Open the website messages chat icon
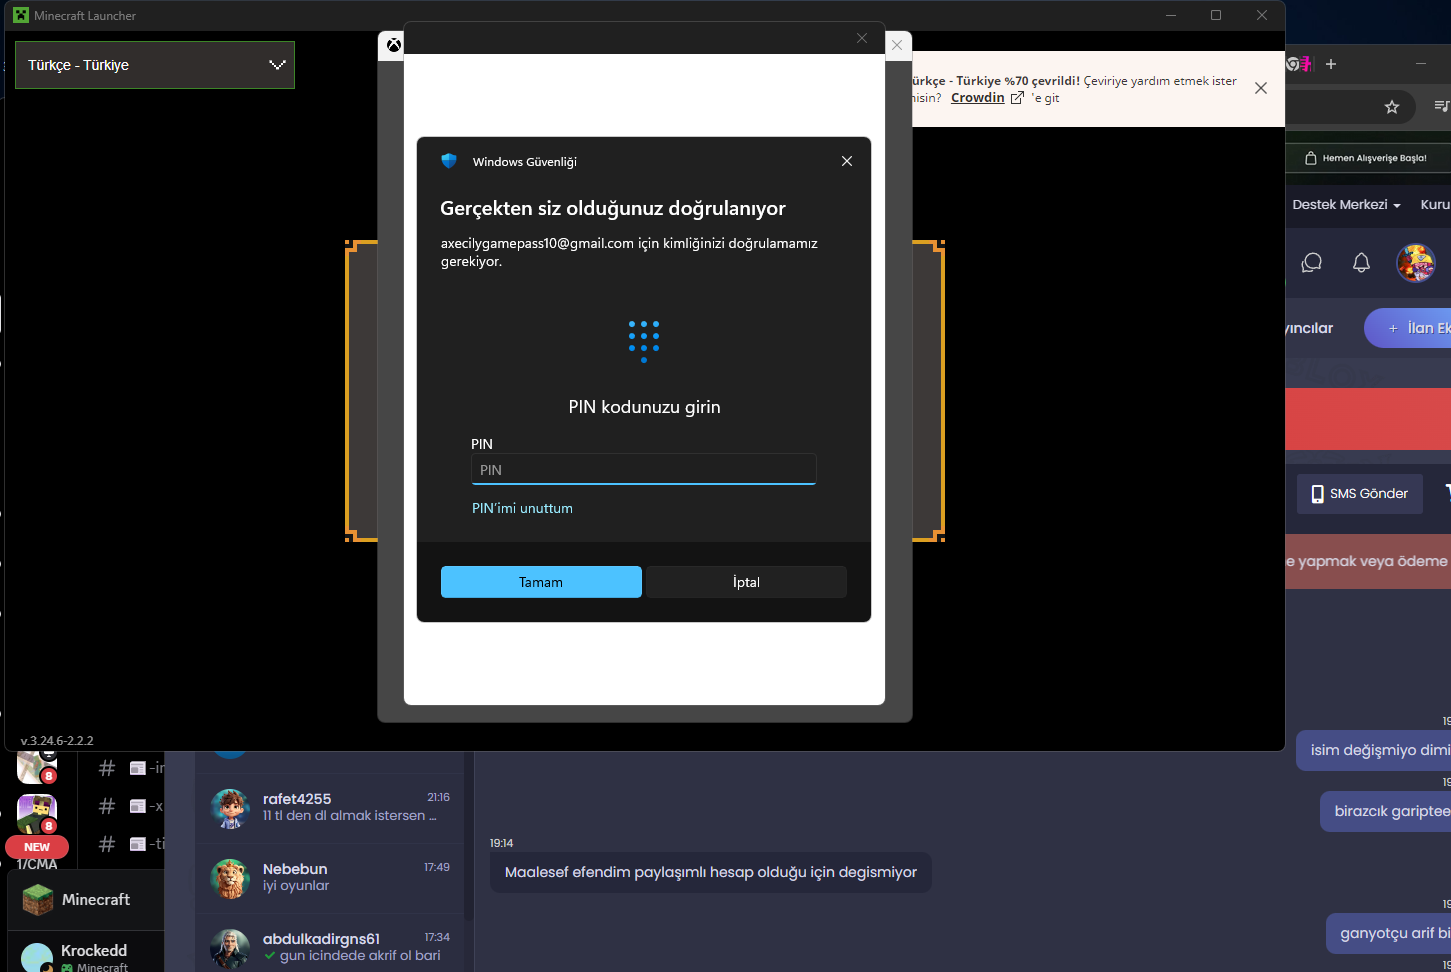 (1312, 263)
